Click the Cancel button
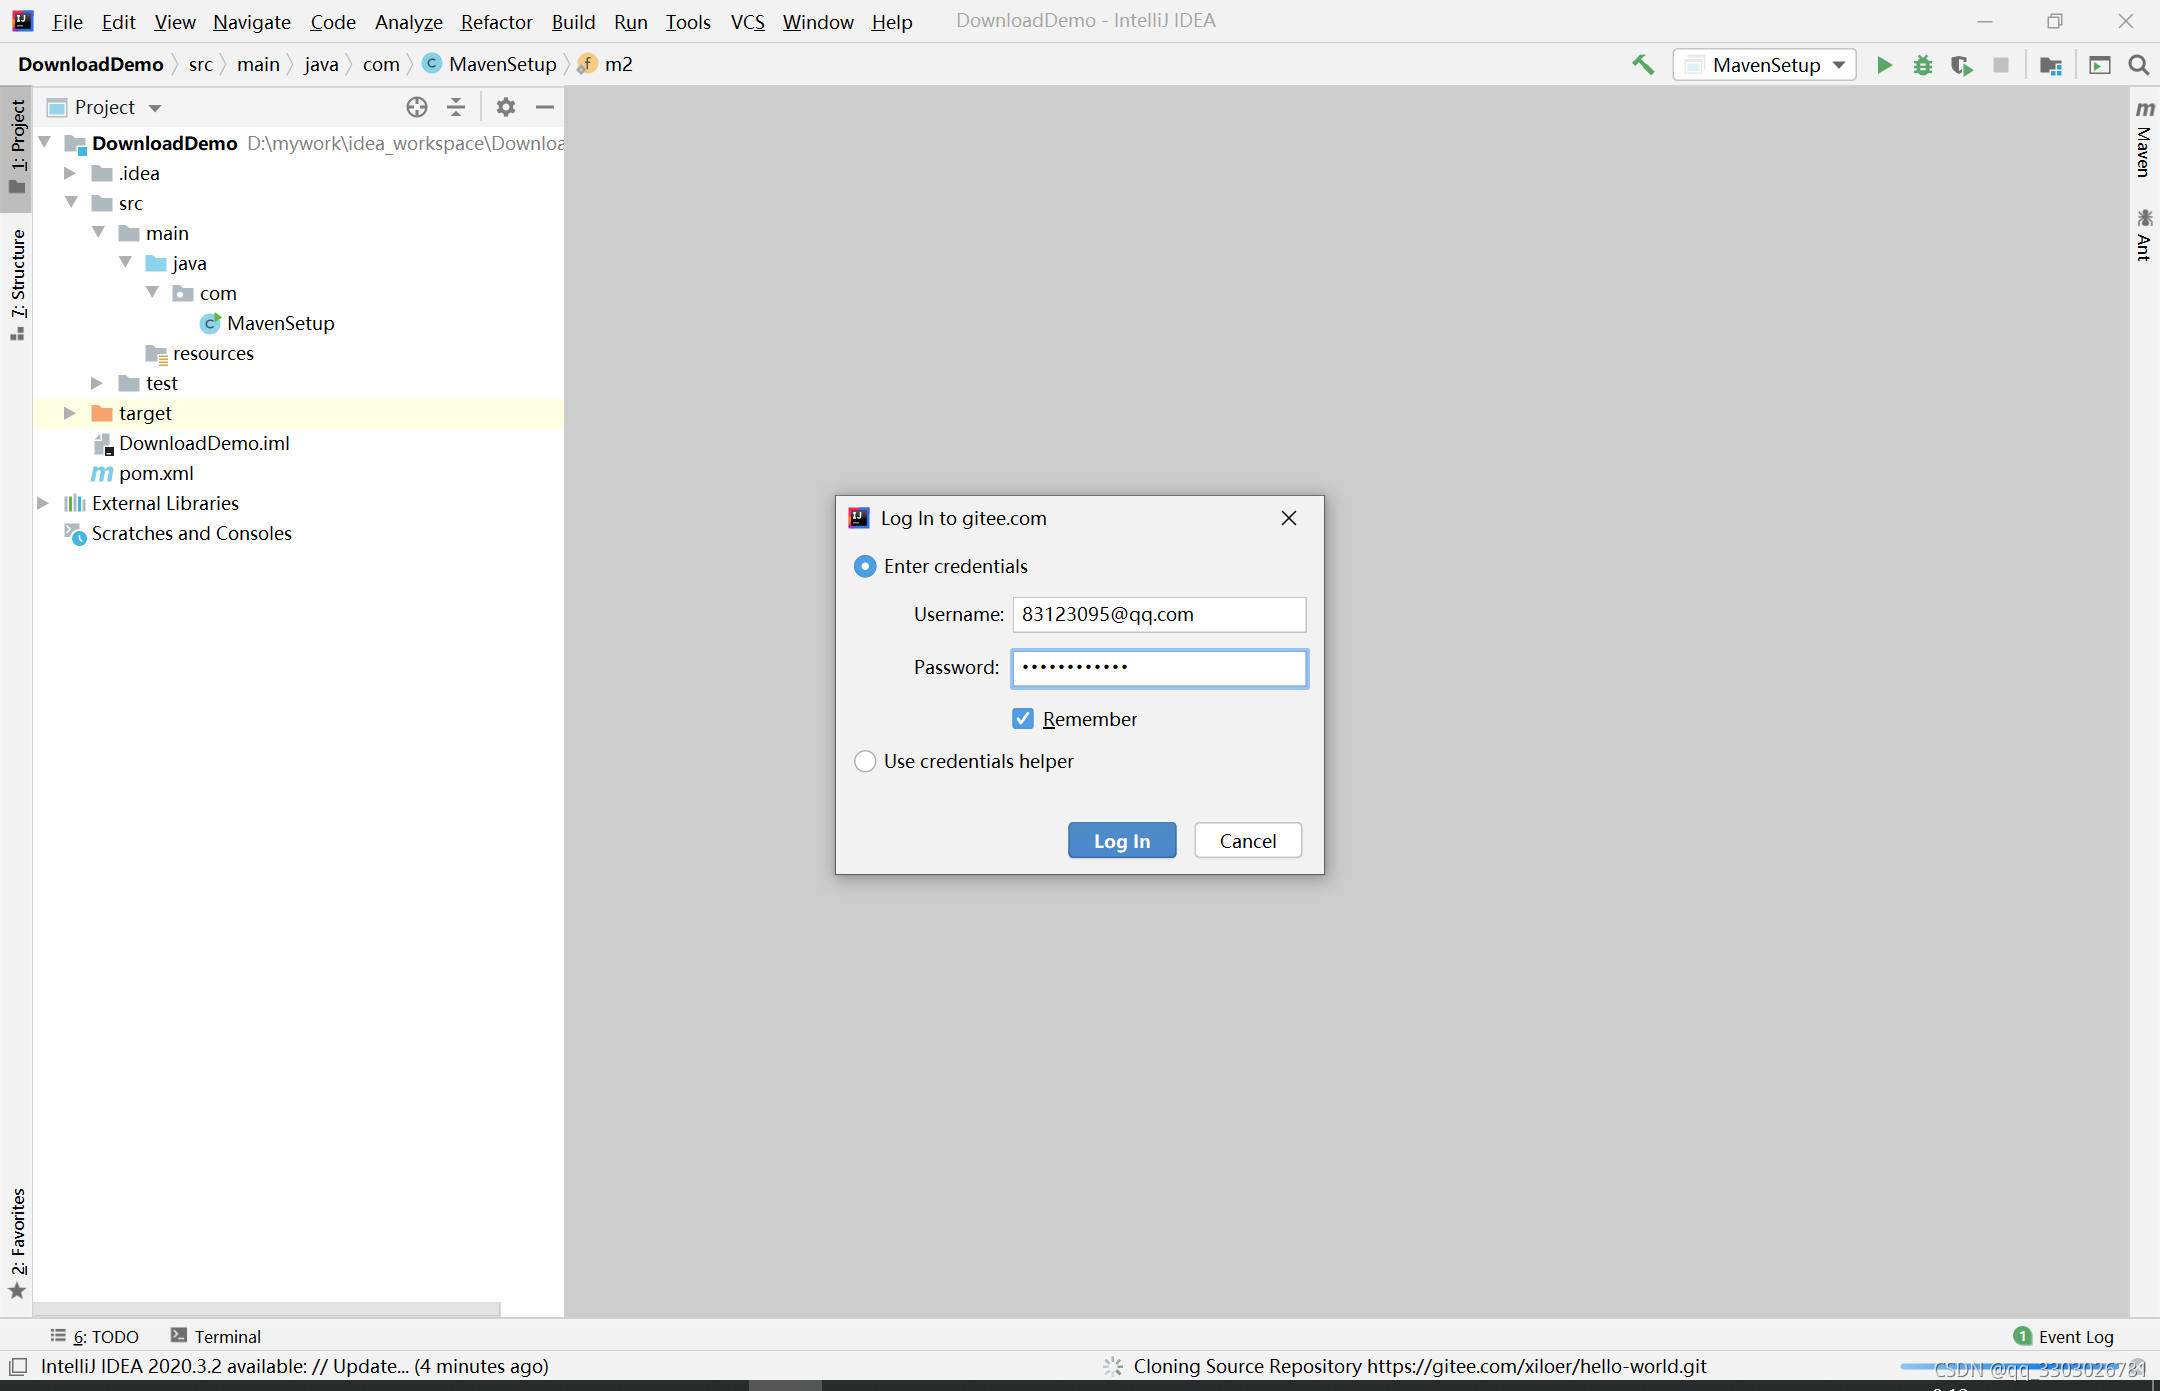The image size is (2160, 1391). pyautogui.click(x=1247, y=841)
